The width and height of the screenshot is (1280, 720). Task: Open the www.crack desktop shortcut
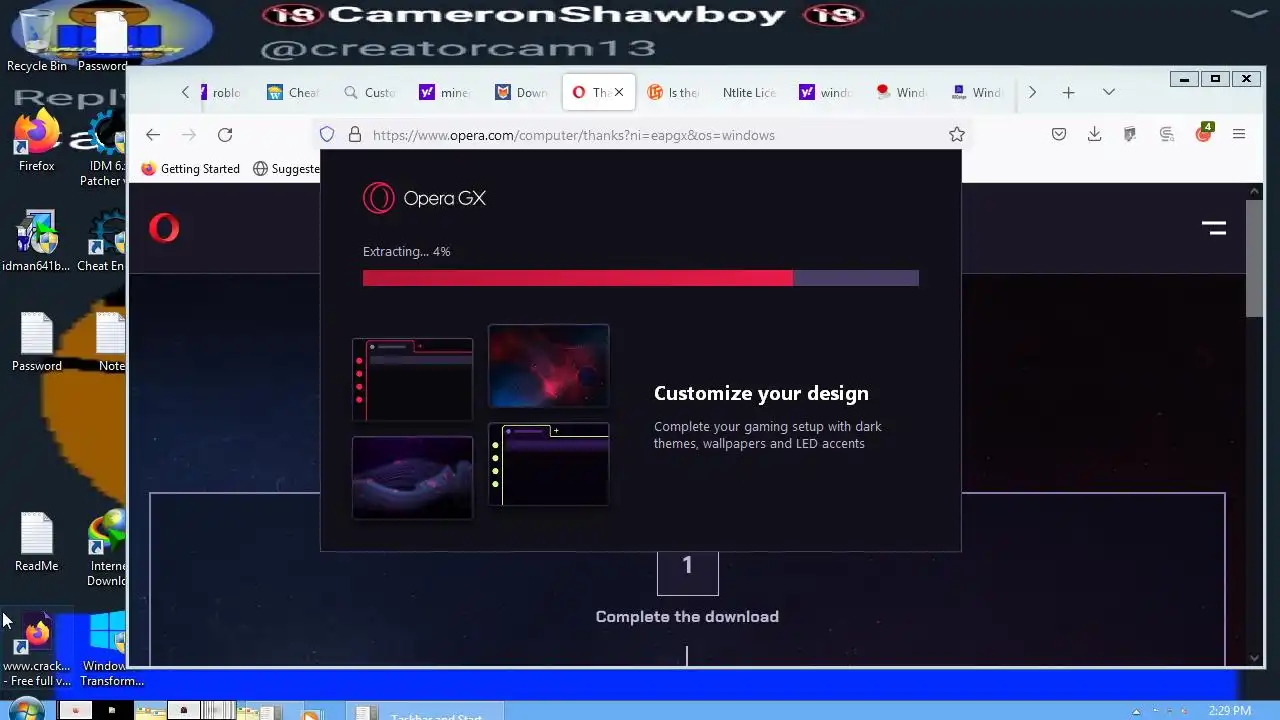coord(36,650)
